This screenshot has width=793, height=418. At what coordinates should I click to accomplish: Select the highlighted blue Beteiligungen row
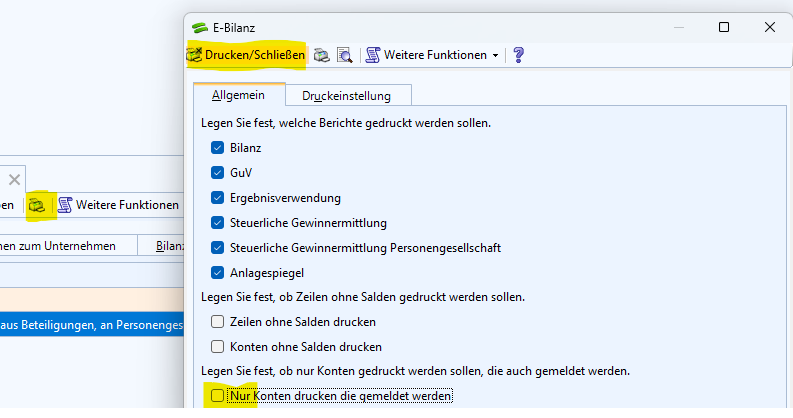point(90,325)
